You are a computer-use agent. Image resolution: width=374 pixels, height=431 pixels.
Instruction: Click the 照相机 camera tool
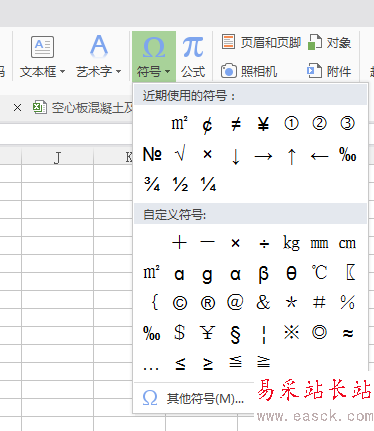pos(249,71)
